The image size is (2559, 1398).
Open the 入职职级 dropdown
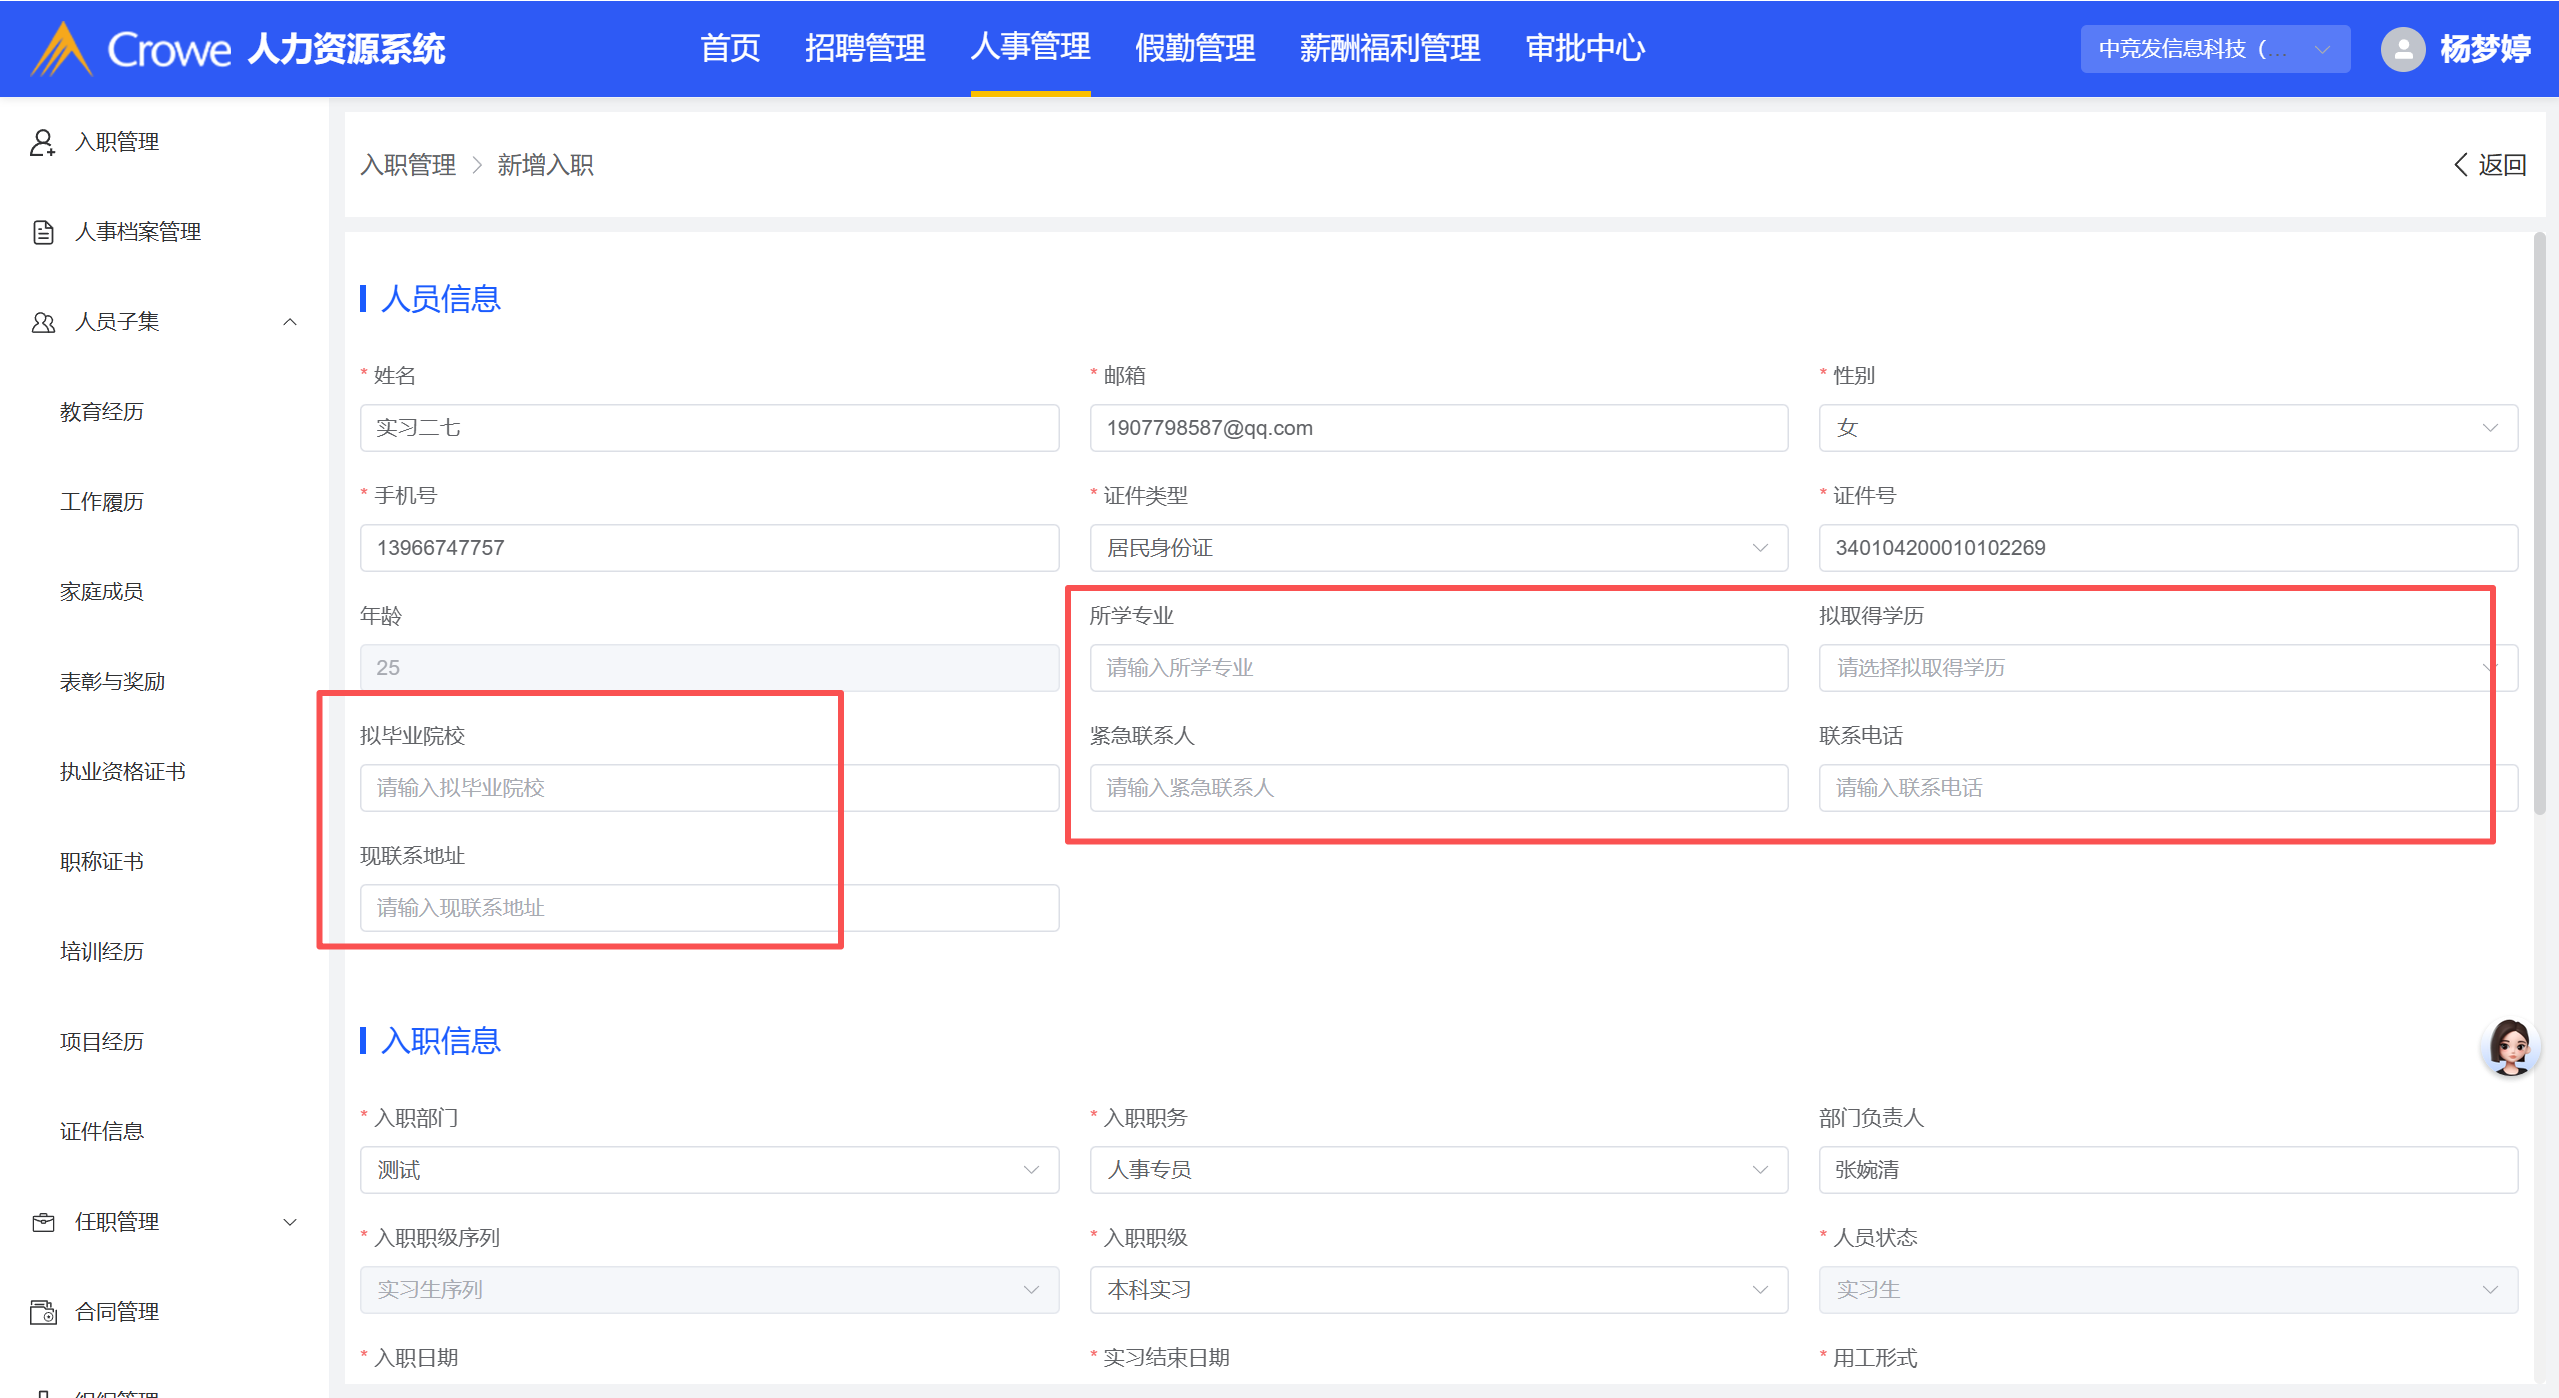pos(1438,1290)
